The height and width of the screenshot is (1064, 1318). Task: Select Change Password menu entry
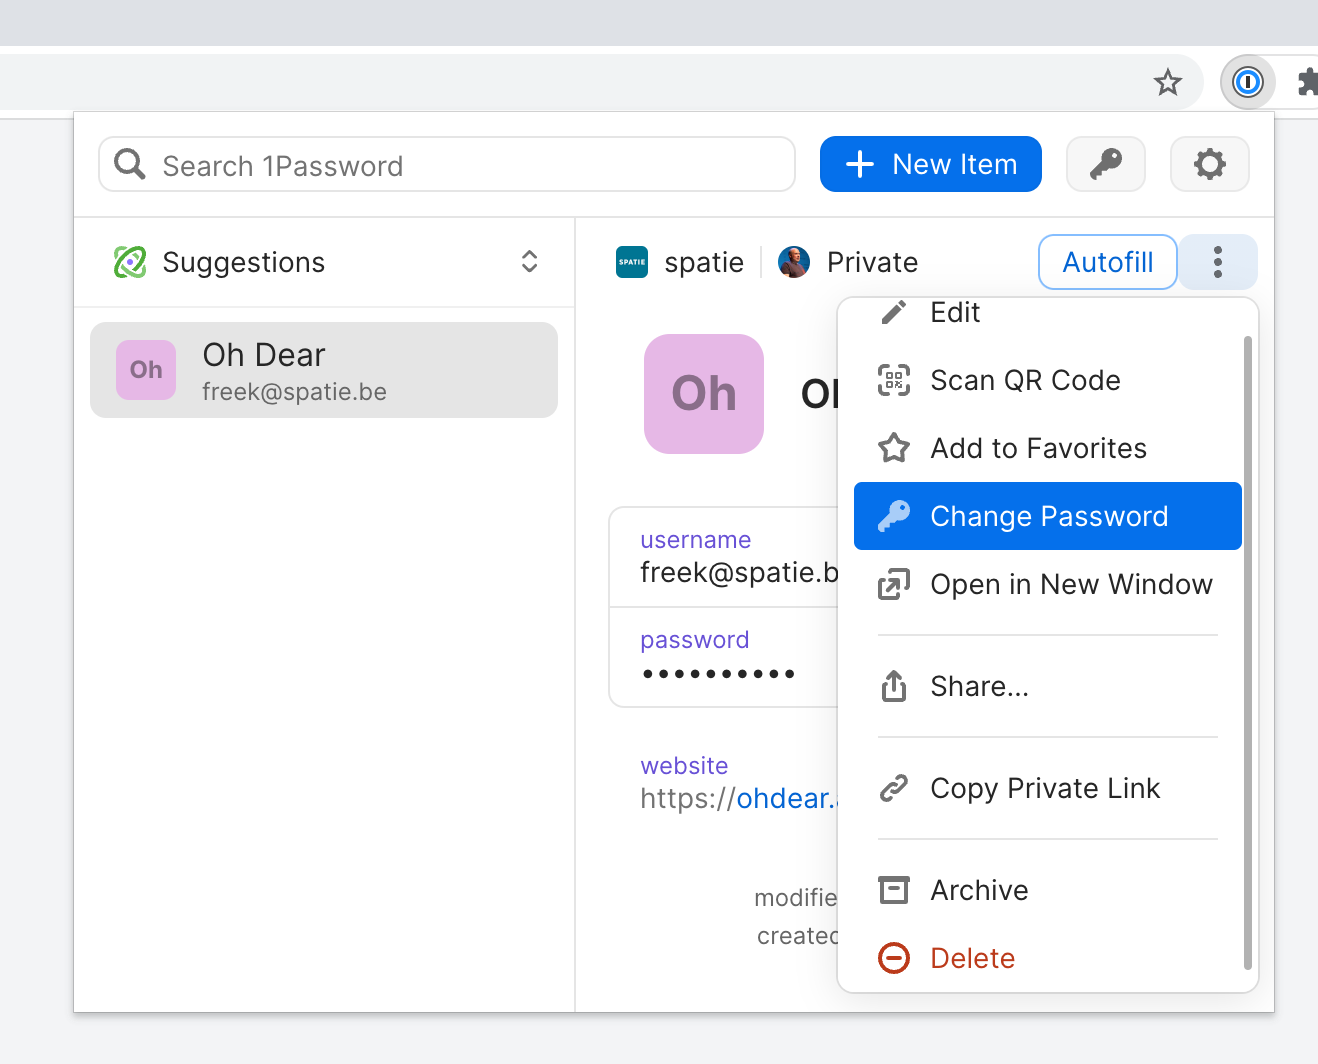(x=1048, y=516)
